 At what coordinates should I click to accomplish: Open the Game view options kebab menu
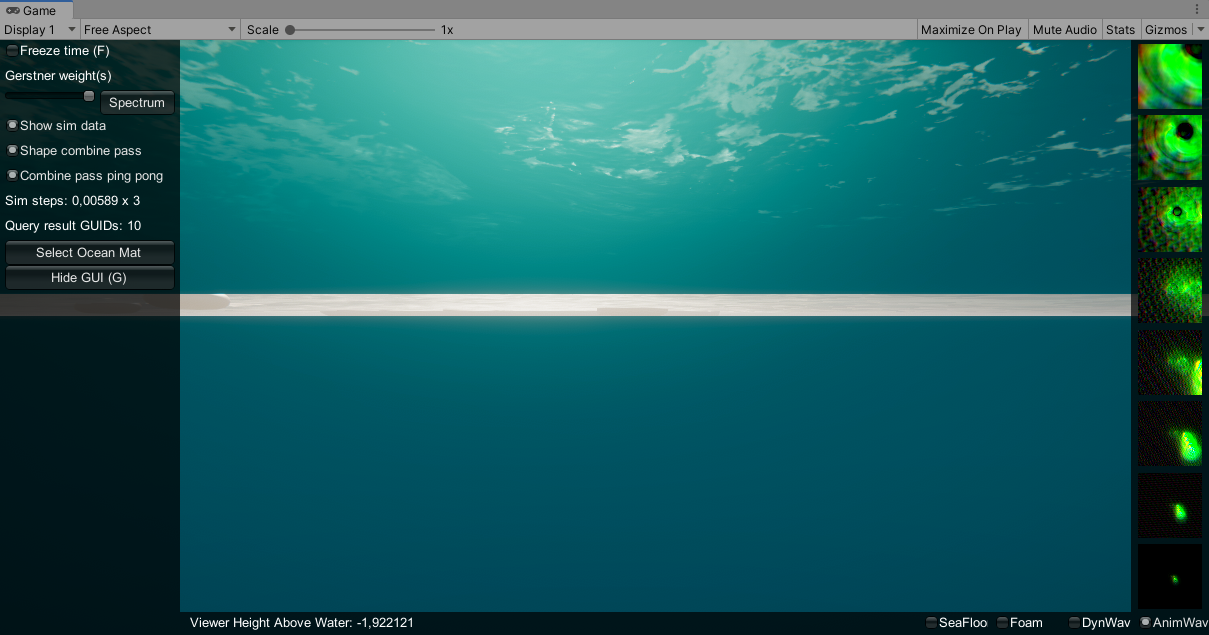point(1197,9)
